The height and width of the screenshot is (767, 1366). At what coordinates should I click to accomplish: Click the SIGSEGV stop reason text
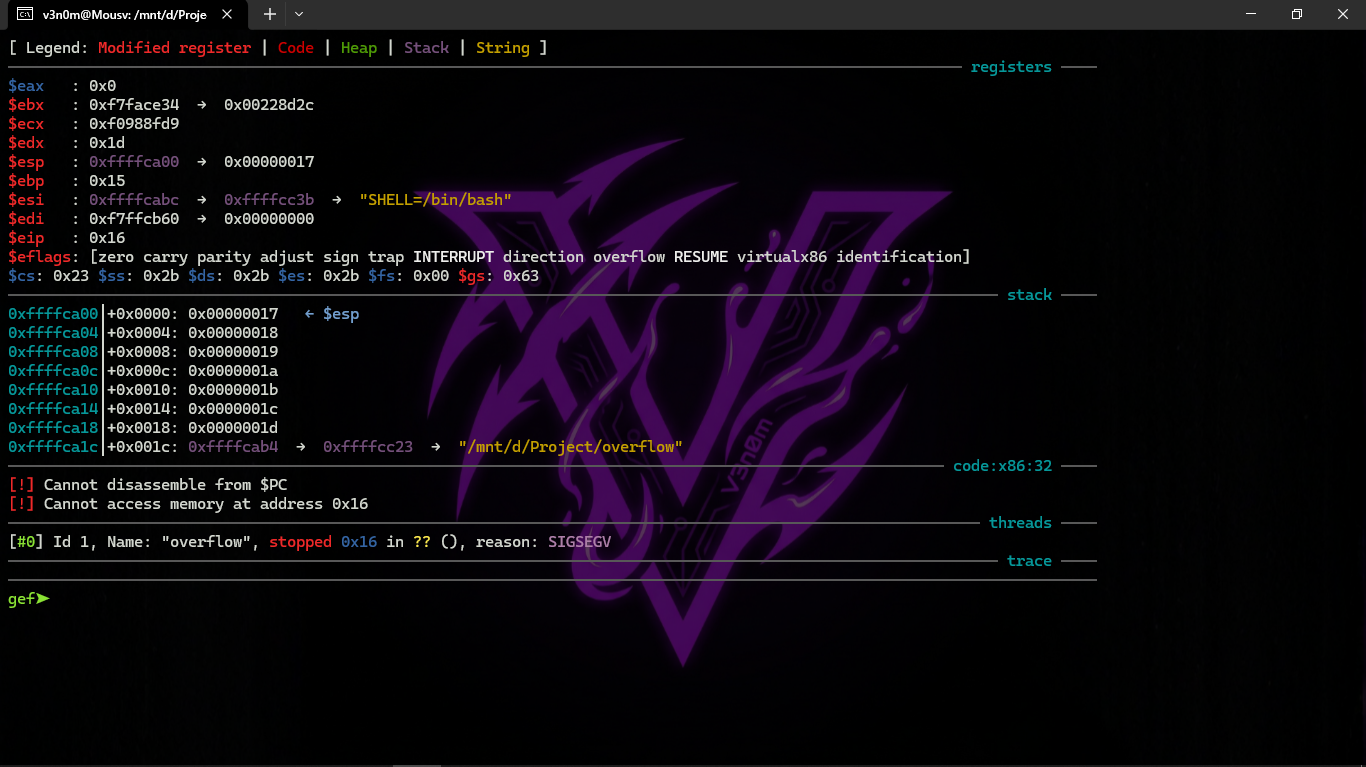(x=579, y=542)
